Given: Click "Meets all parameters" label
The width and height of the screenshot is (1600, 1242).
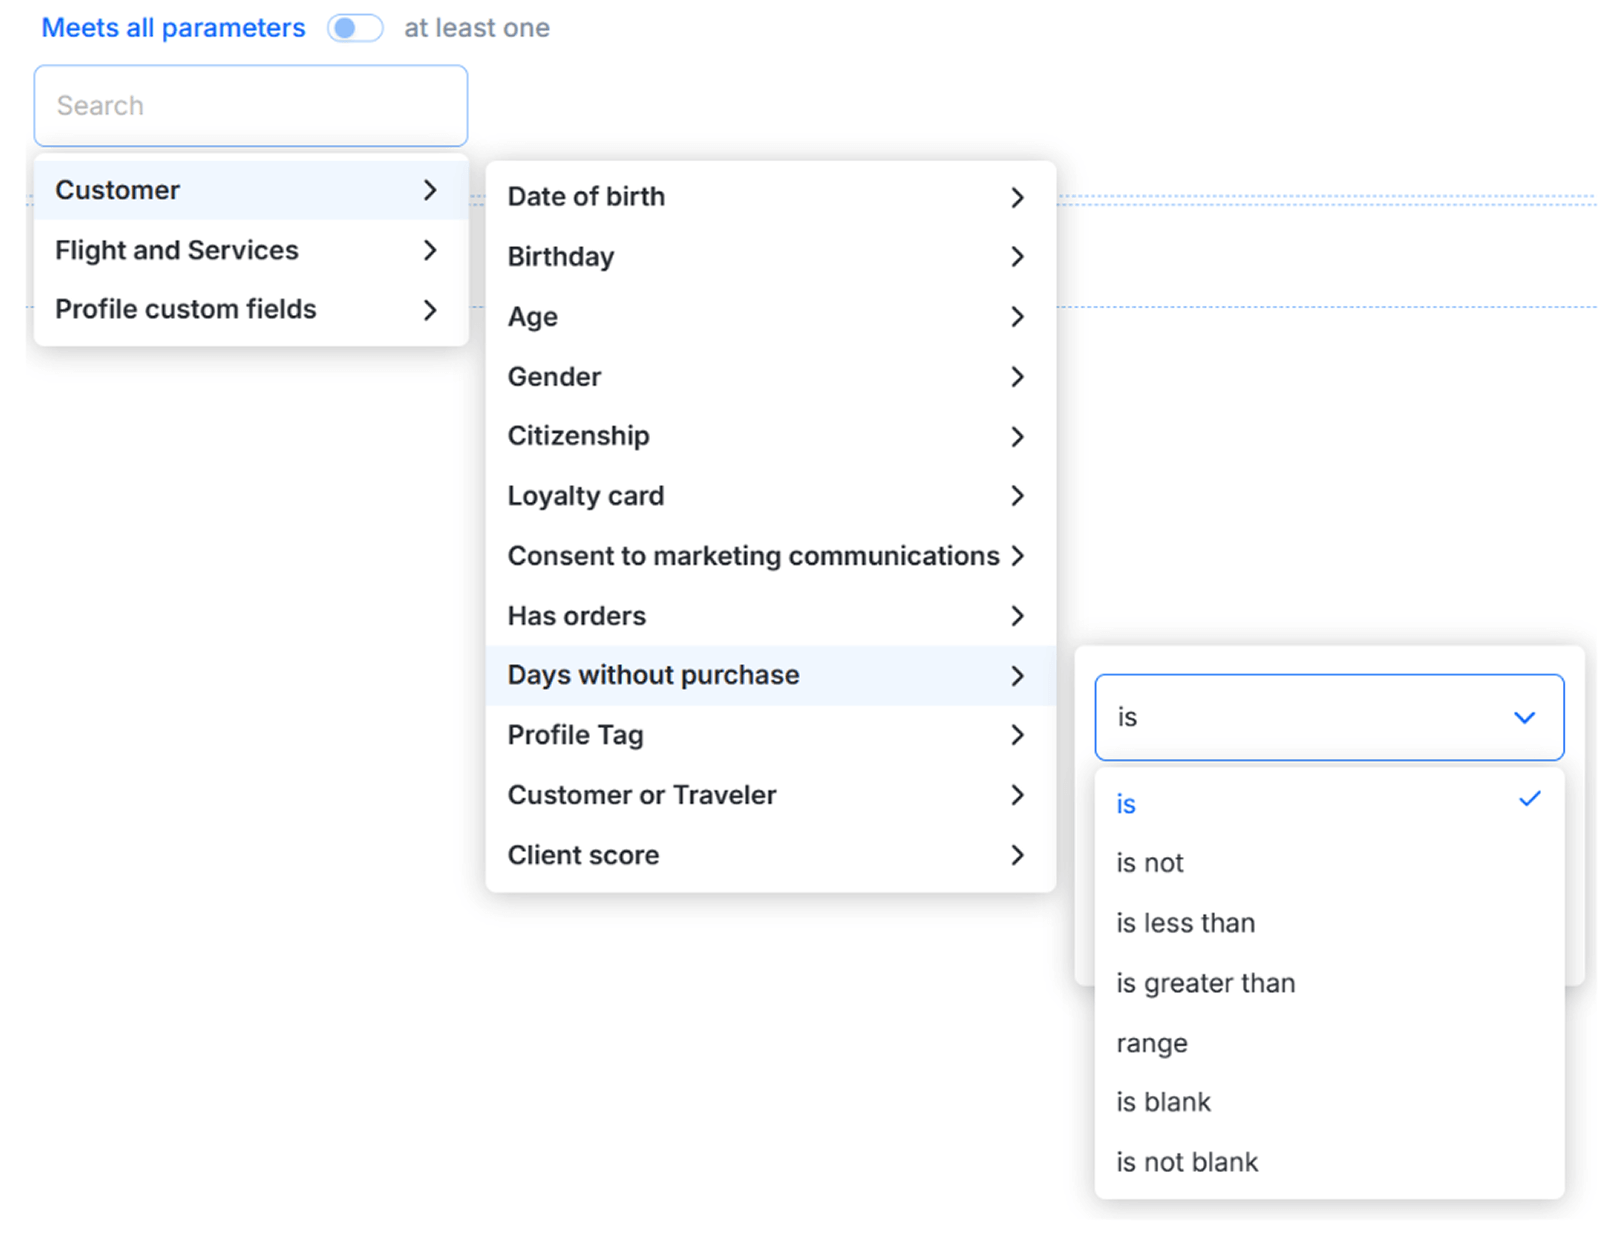Looking at the screenshot, I should click(x=173, y=28).
